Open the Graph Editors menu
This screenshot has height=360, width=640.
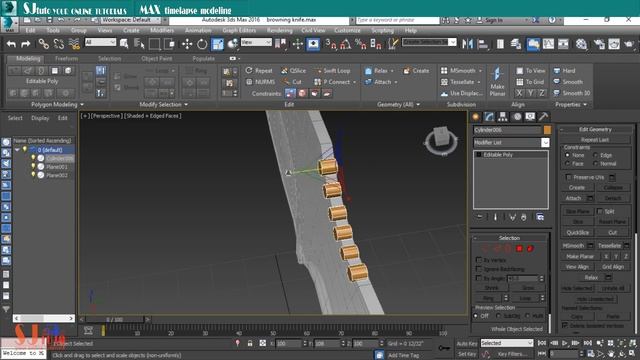click(239, 30)
